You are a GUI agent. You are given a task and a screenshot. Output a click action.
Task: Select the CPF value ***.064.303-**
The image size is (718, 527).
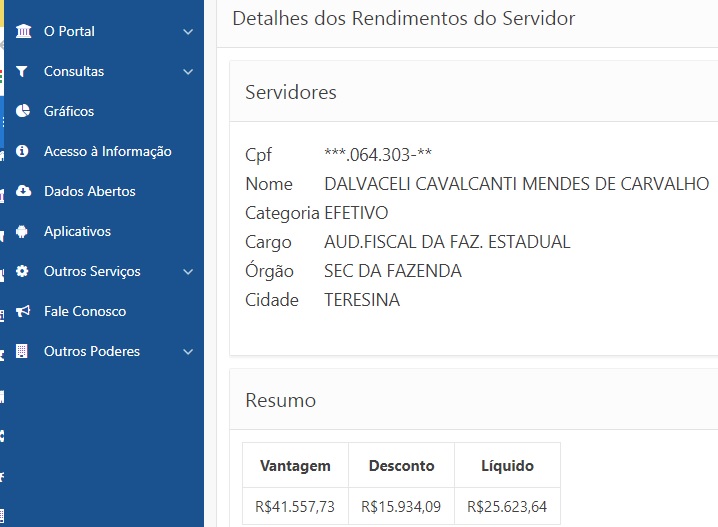(x=378, y=155)
